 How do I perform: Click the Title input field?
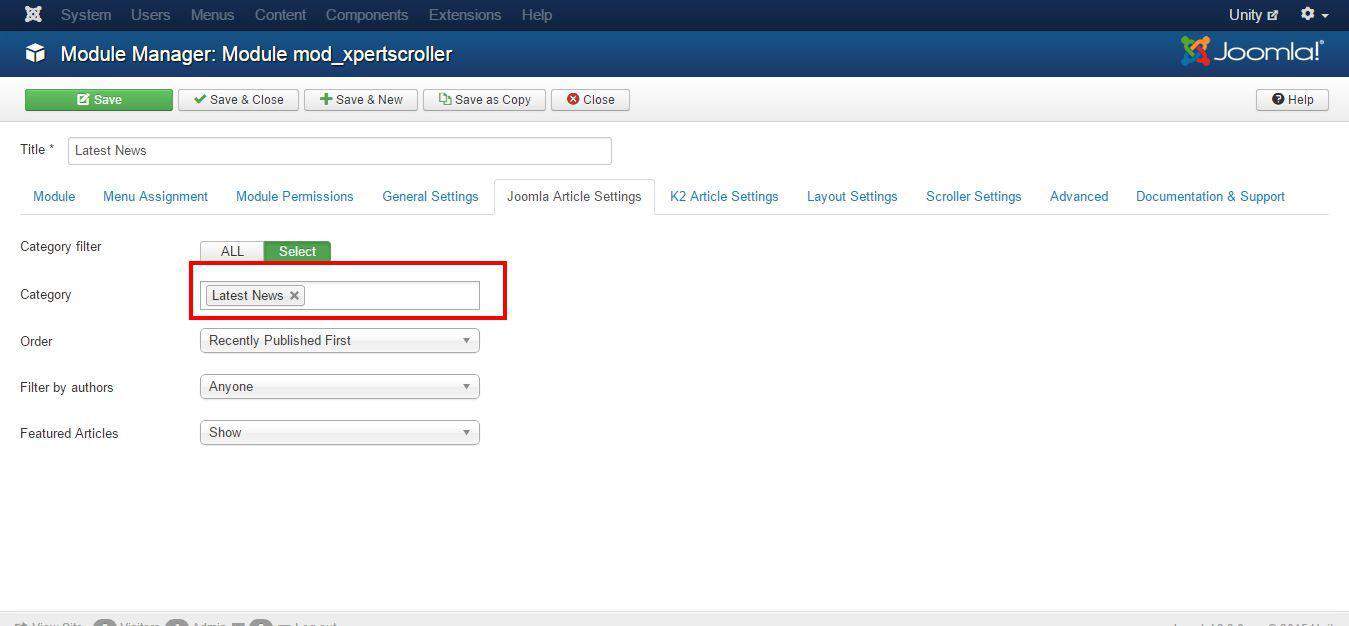(x=339, y=151)
